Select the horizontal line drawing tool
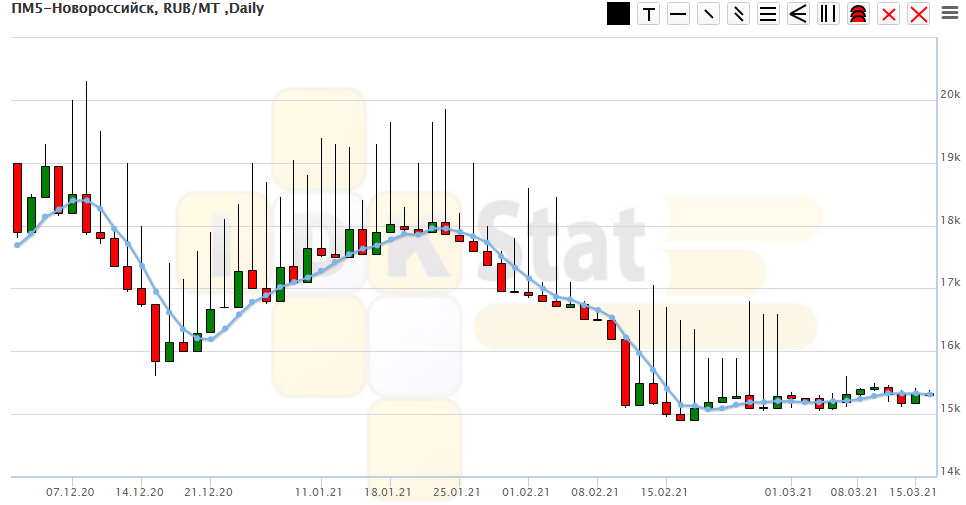This screenshot has width=966, height=505. [679, 14]
